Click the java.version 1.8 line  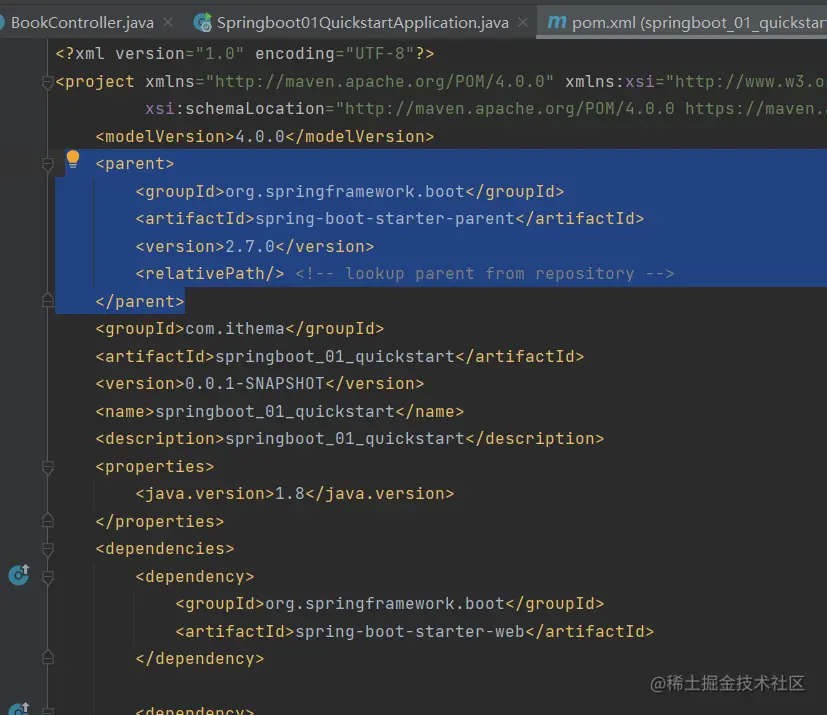coord(295,494)
